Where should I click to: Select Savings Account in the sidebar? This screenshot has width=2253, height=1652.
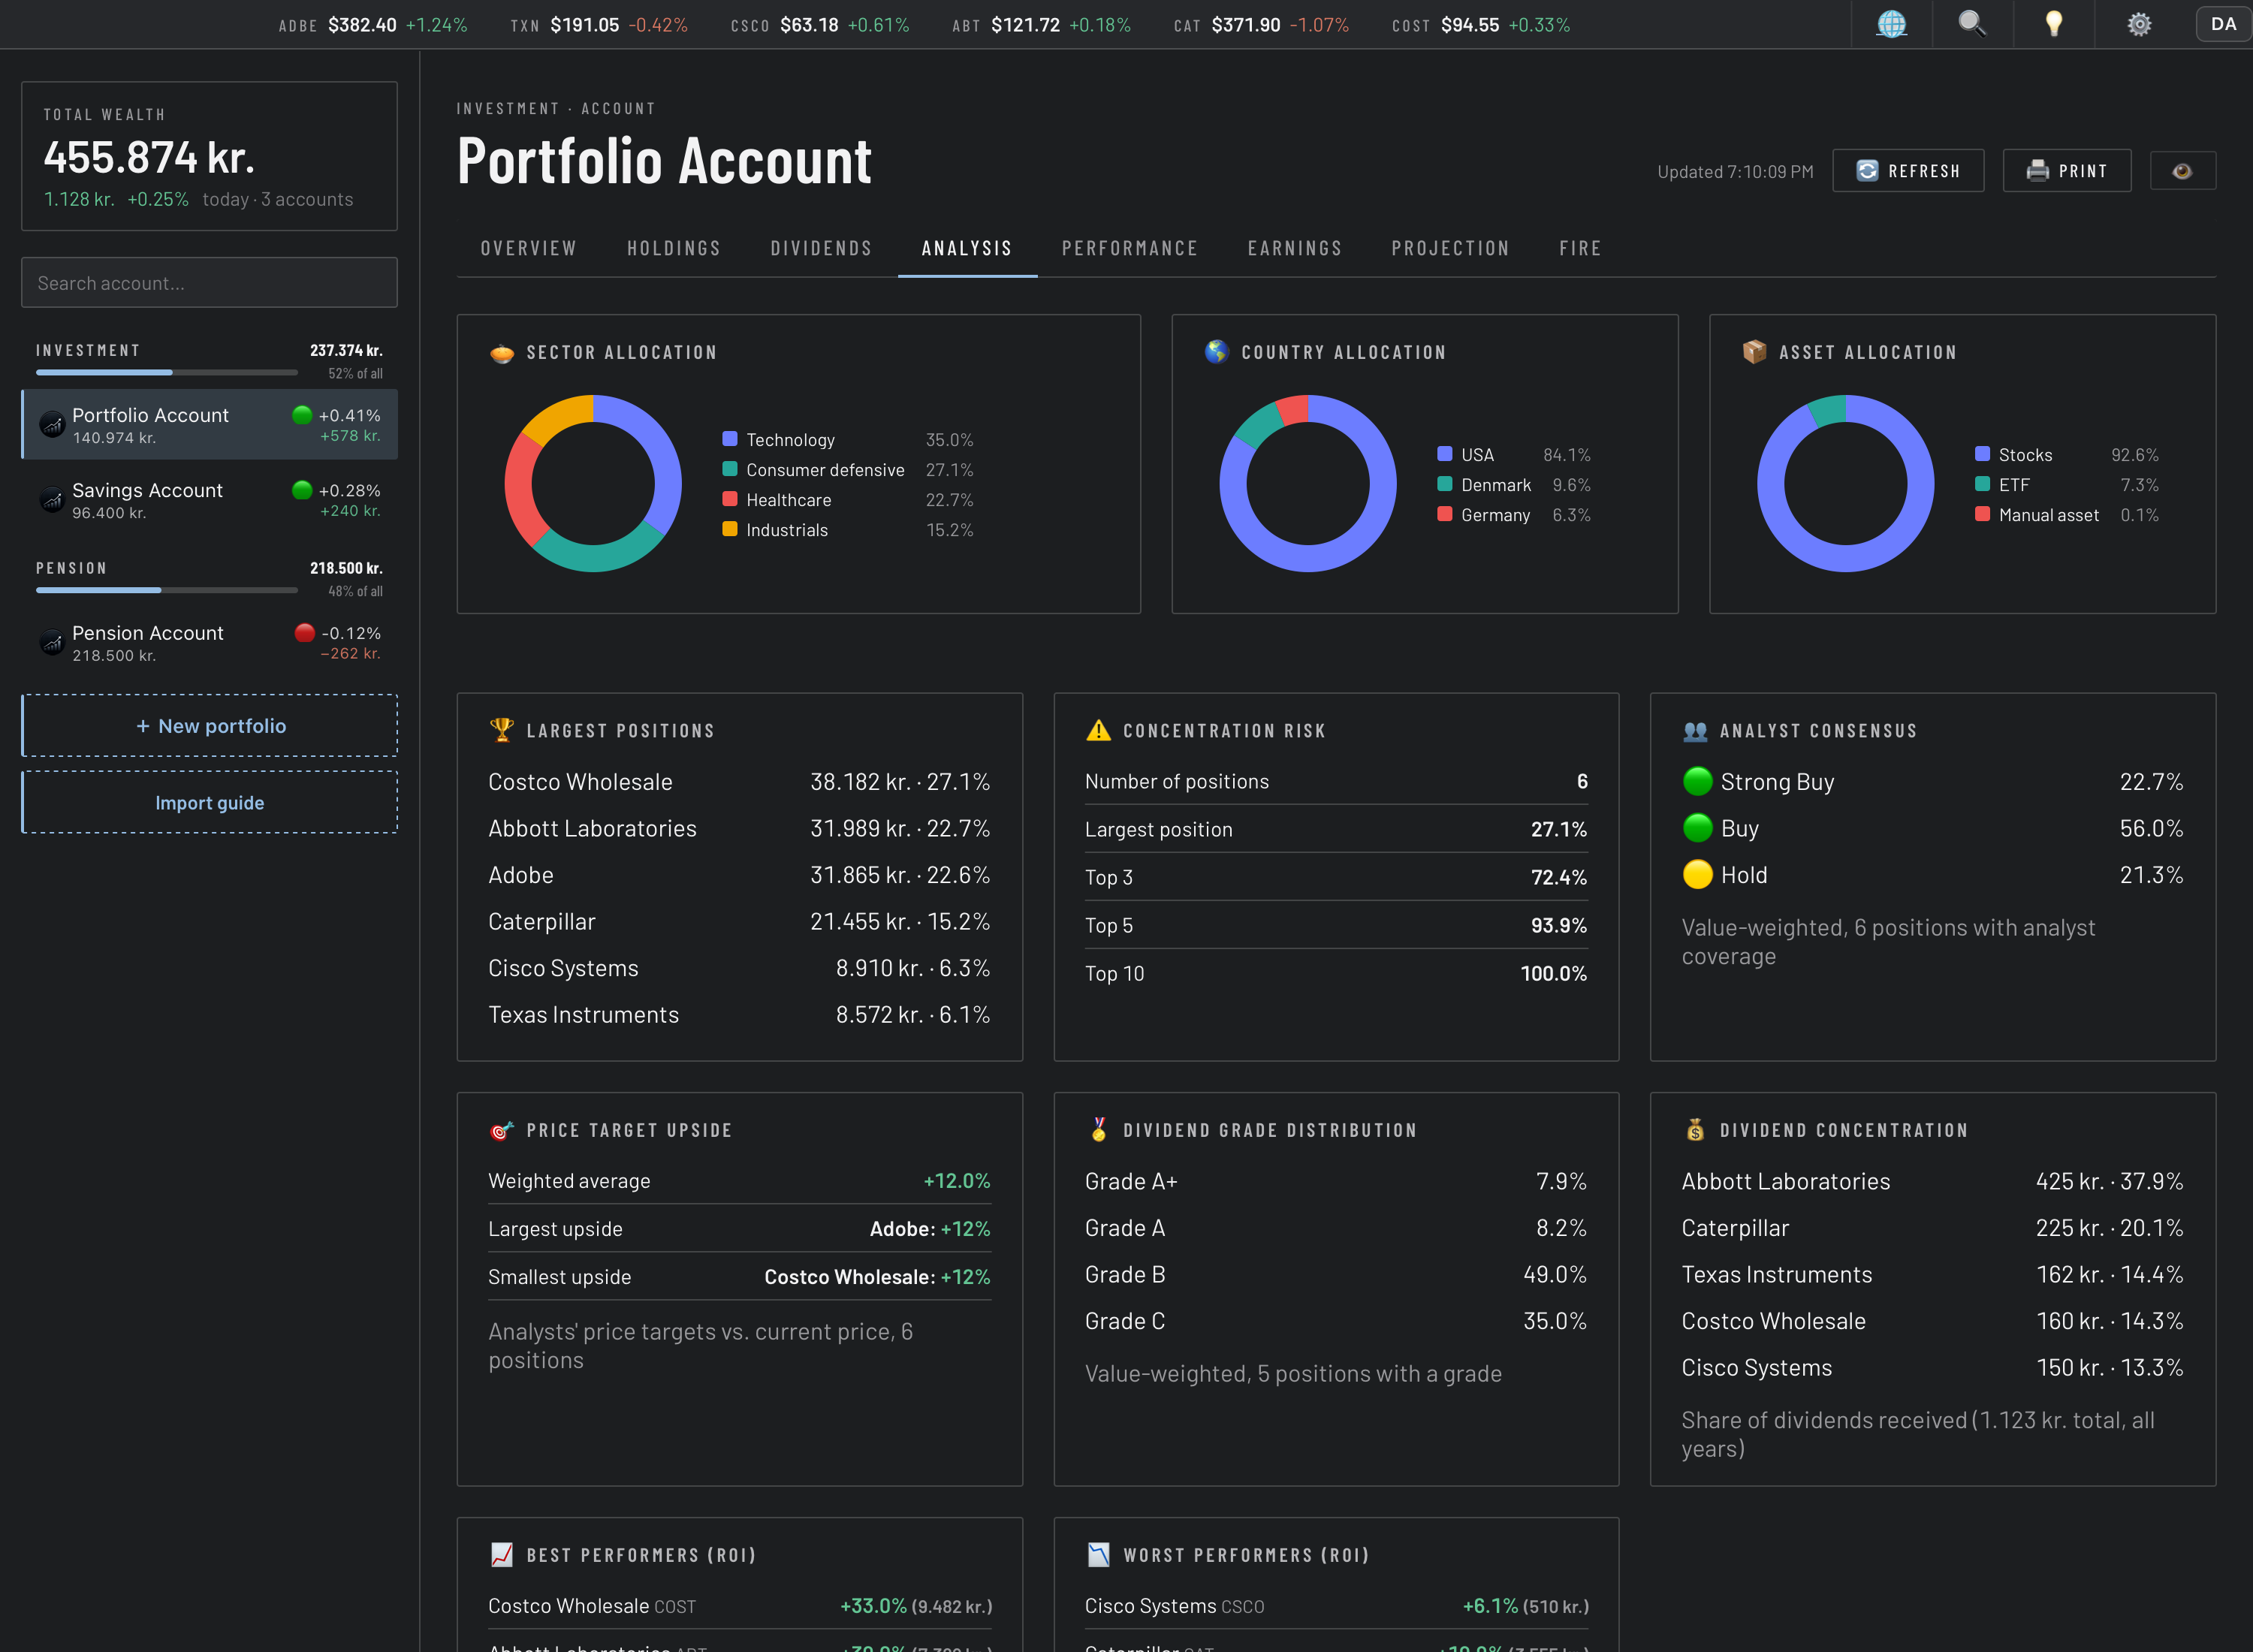pos(209,500)
